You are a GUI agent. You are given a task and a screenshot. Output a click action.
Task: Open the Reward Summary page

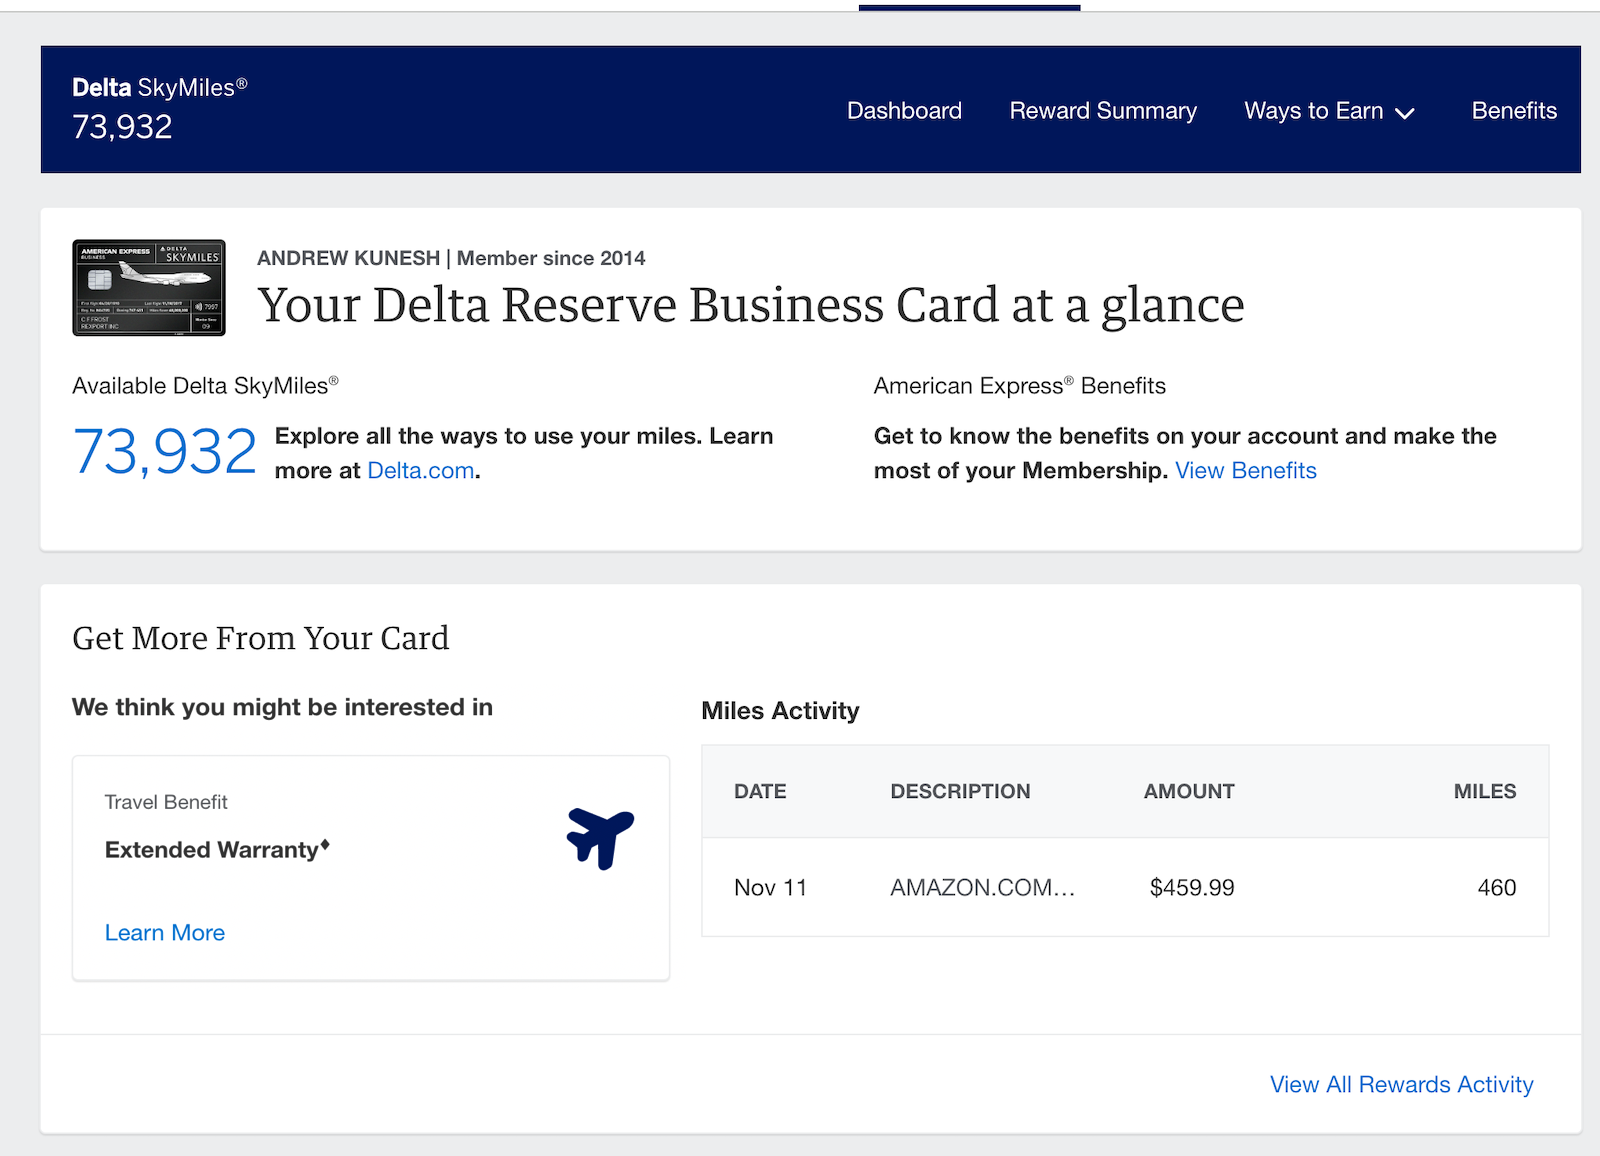point(1103,111)
